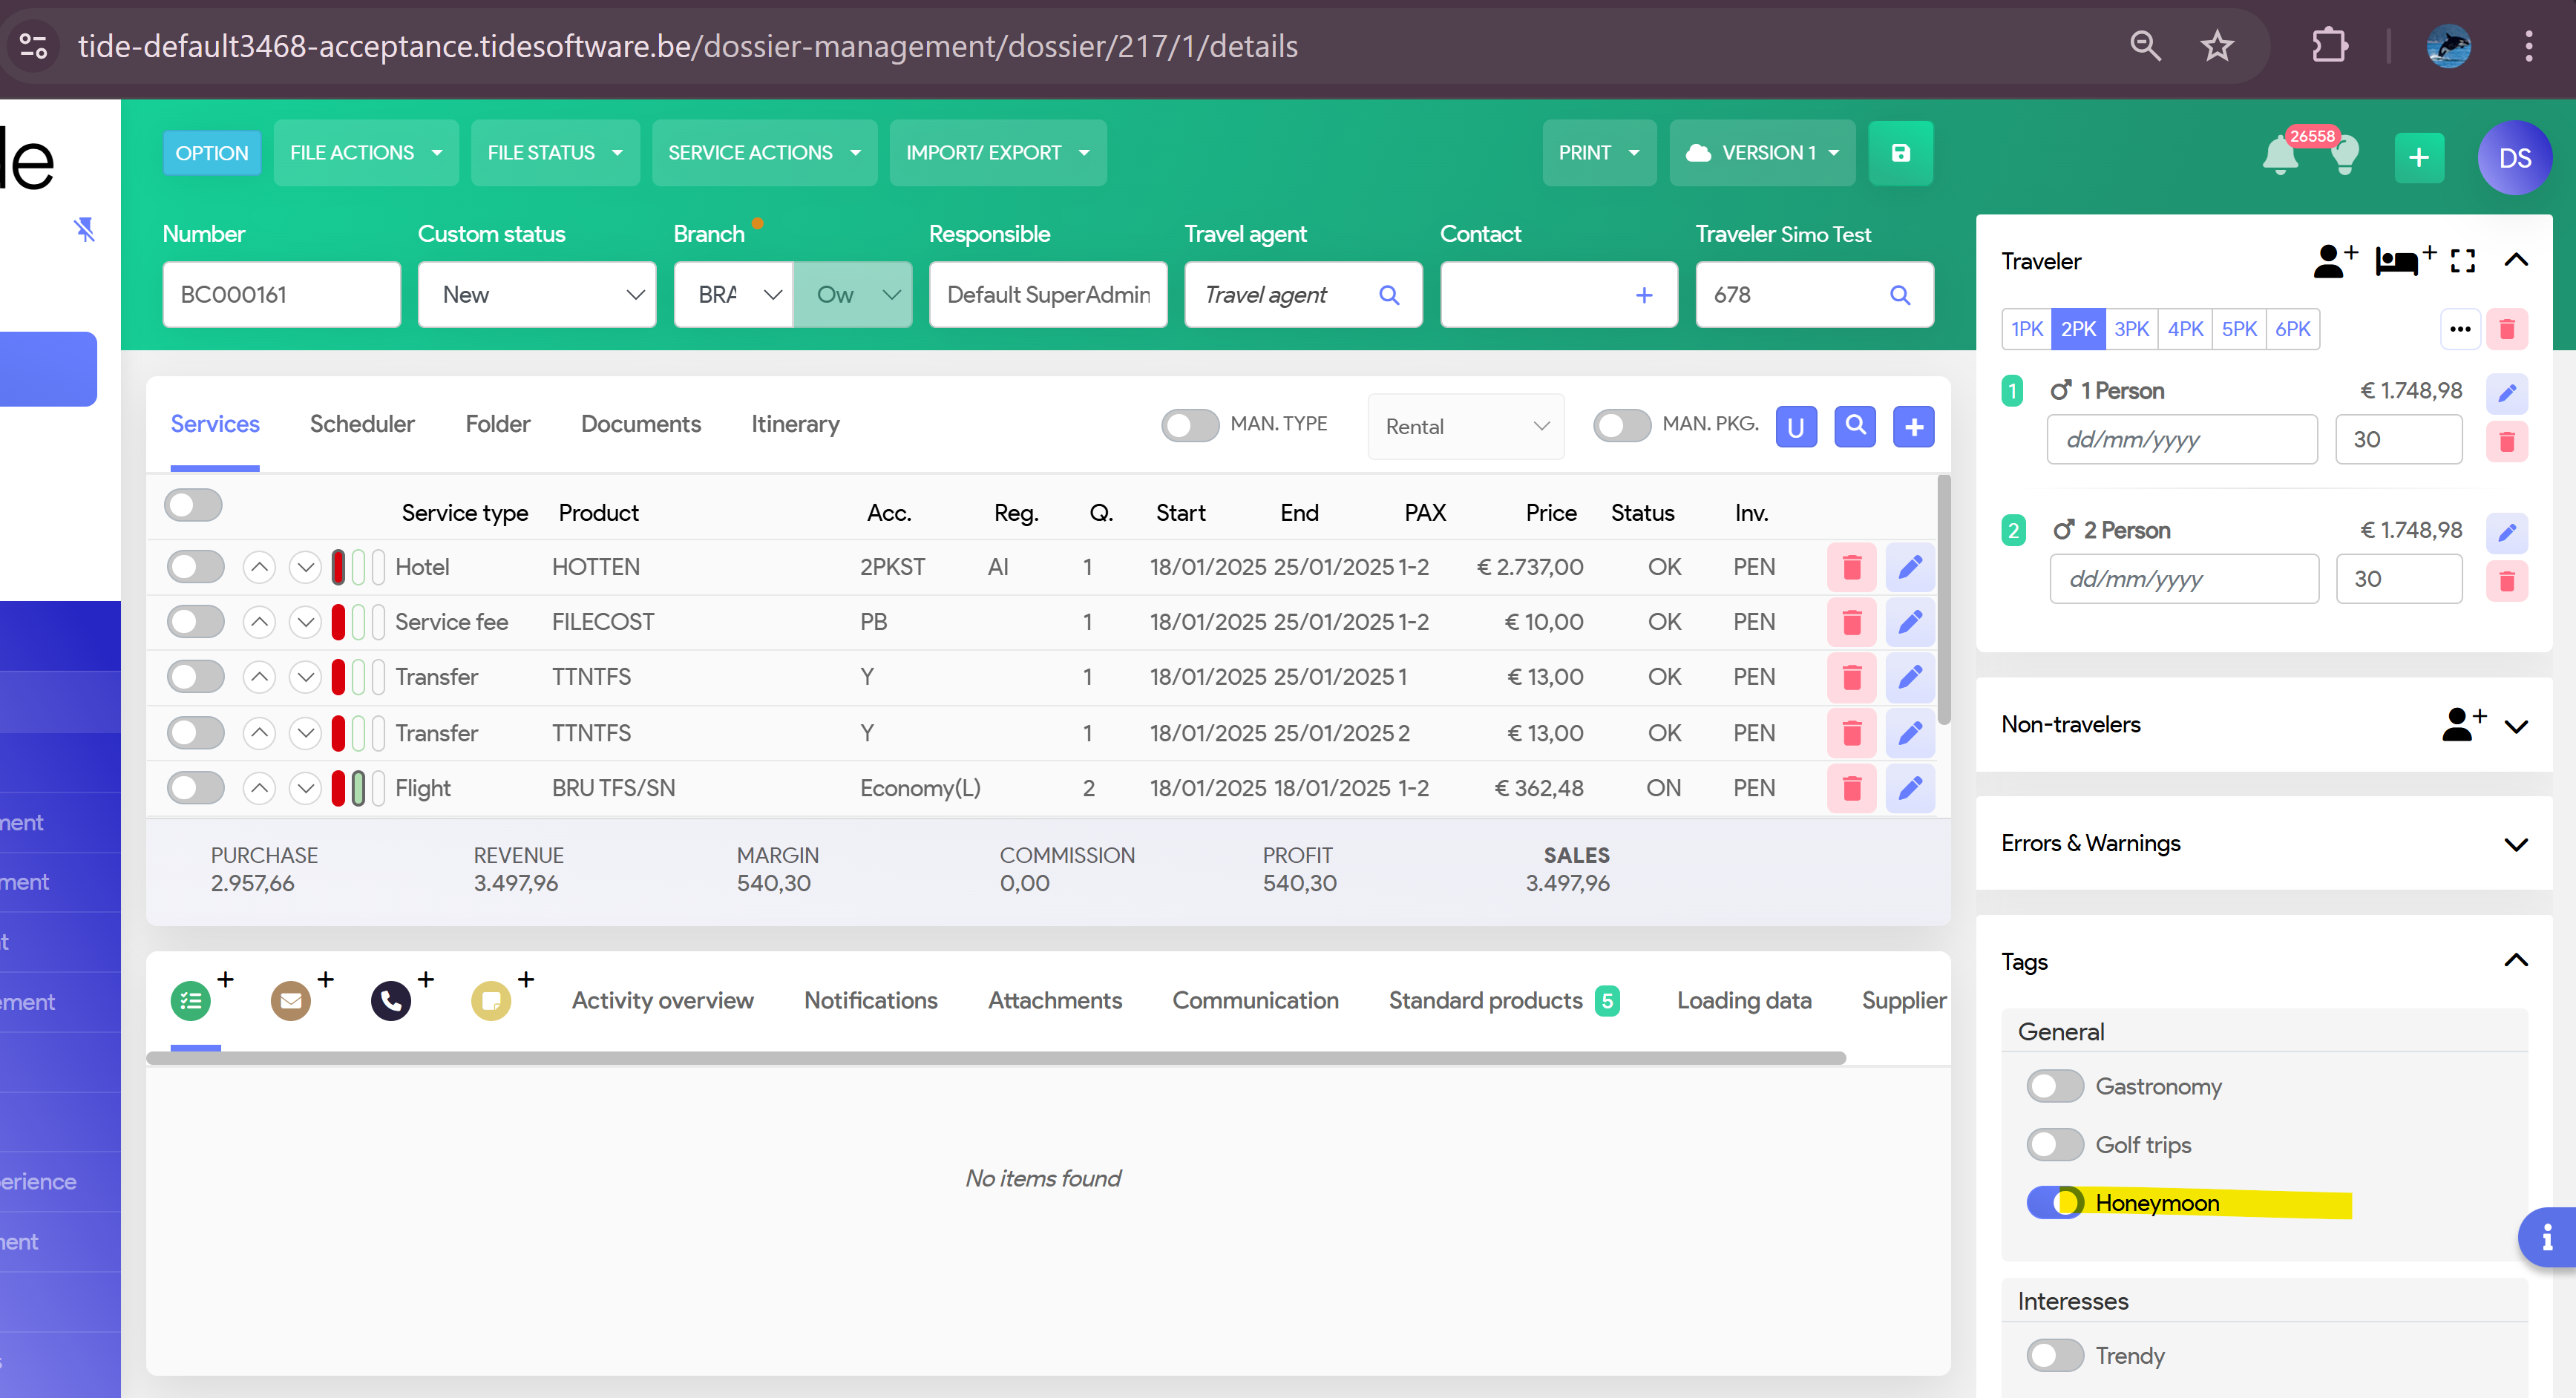Delete the Hotel service row
This screenshot has height=1398, width=2576.
pyautogui.click(x=1851, y=567)
